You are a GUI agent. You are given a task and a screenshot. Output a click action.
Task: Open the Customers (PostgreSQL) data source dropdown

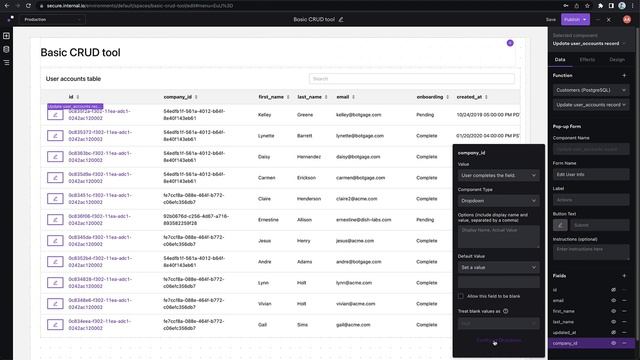pos(591,90)
